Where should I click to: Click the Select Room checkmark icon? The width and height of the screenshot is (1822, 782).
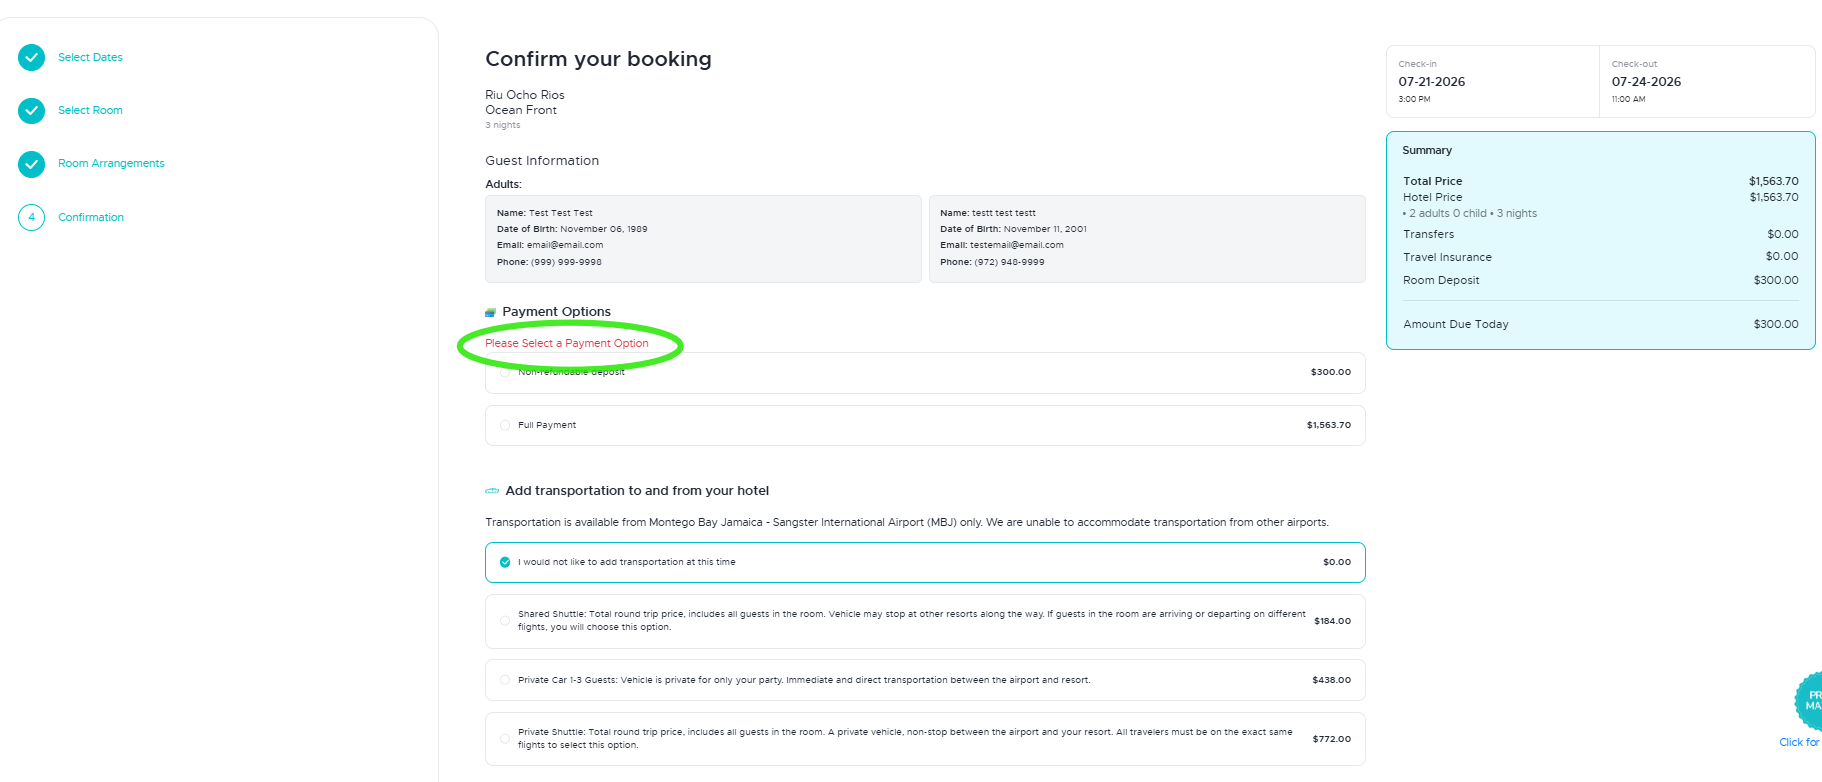31,110
